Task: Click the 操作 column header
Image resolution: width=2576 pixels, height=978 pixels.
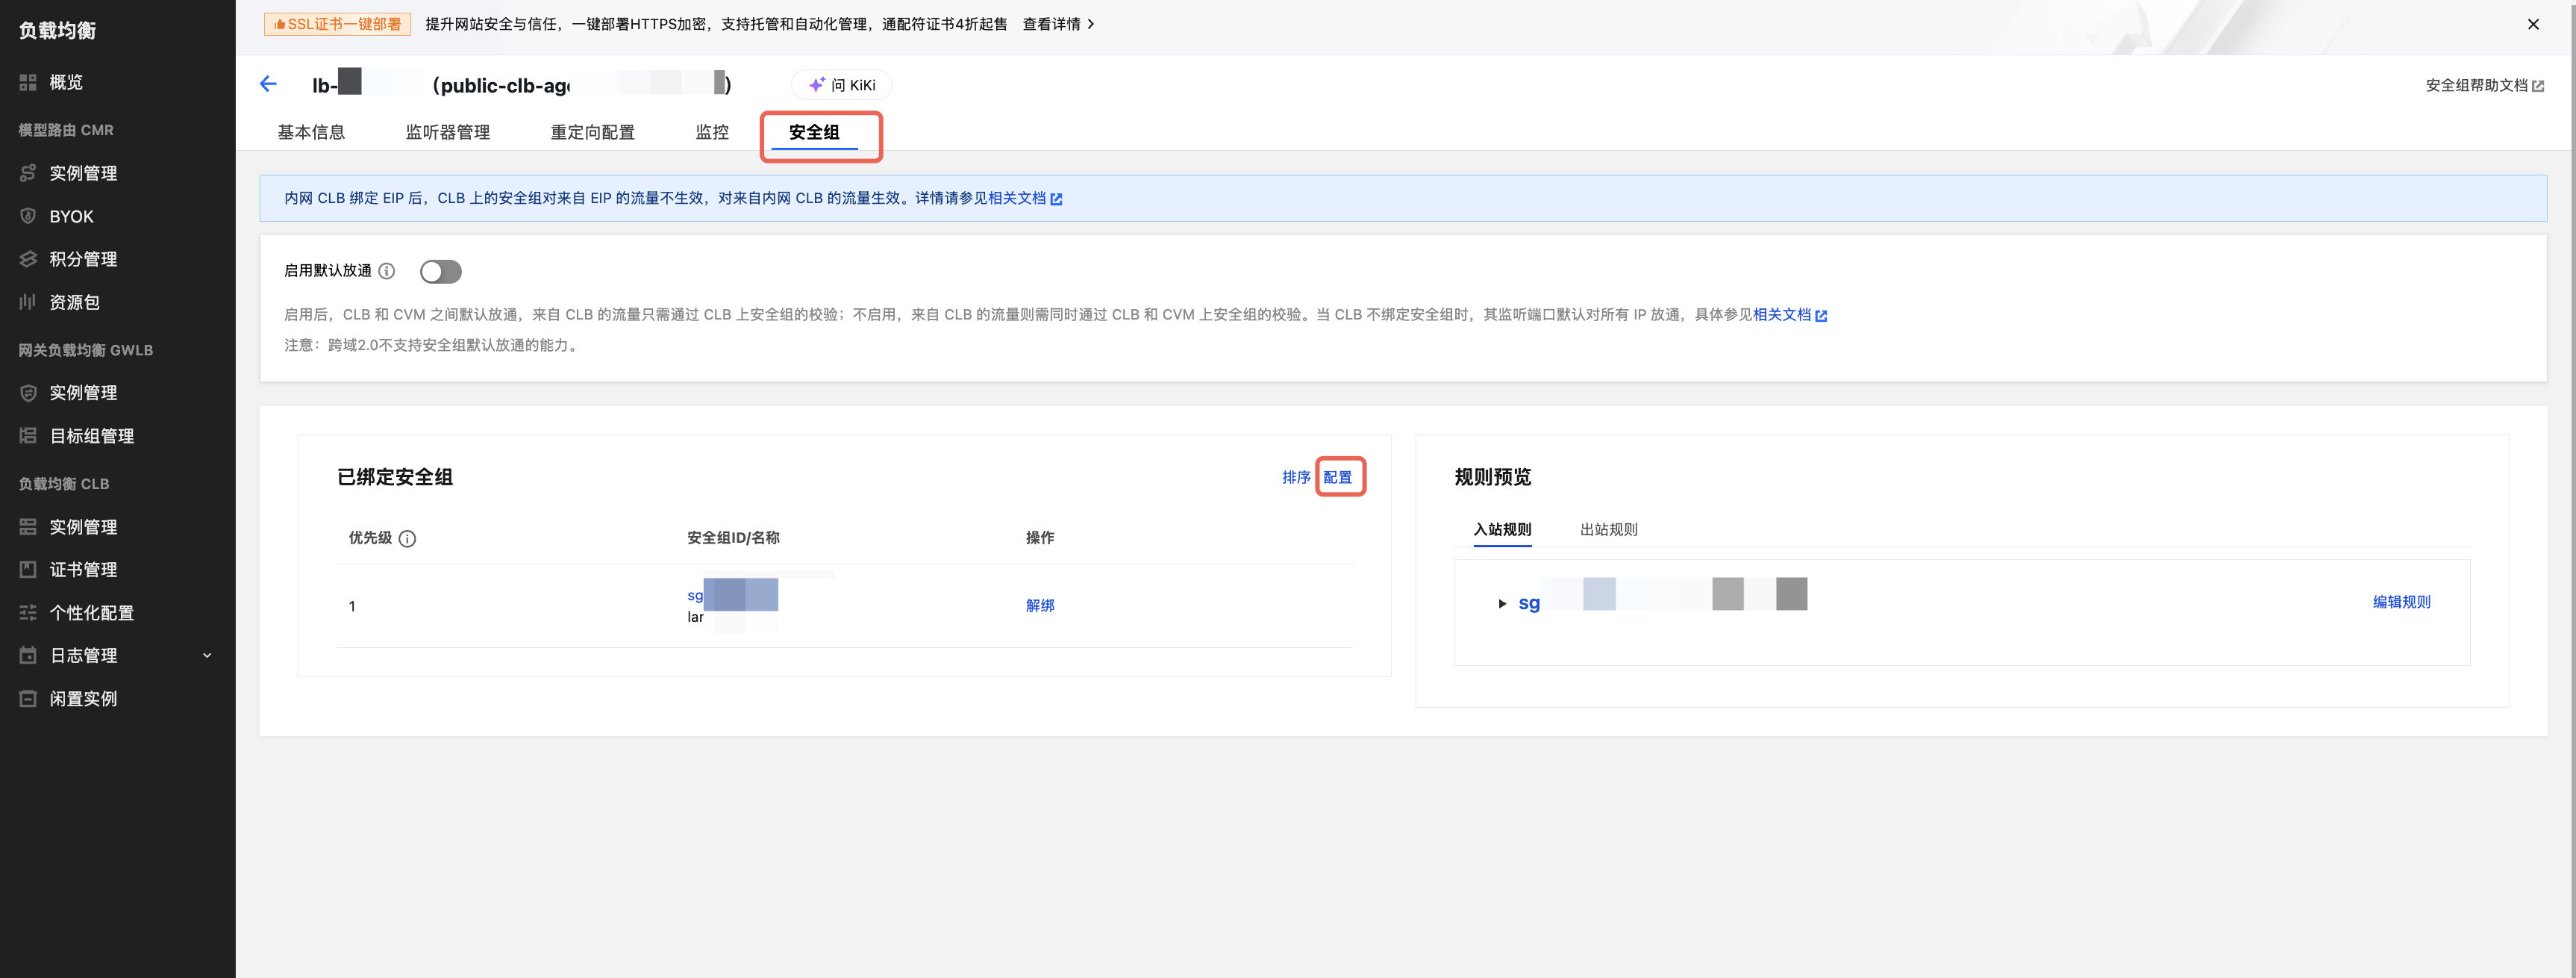Action: pyautogui.click(x=1040, y=538)
